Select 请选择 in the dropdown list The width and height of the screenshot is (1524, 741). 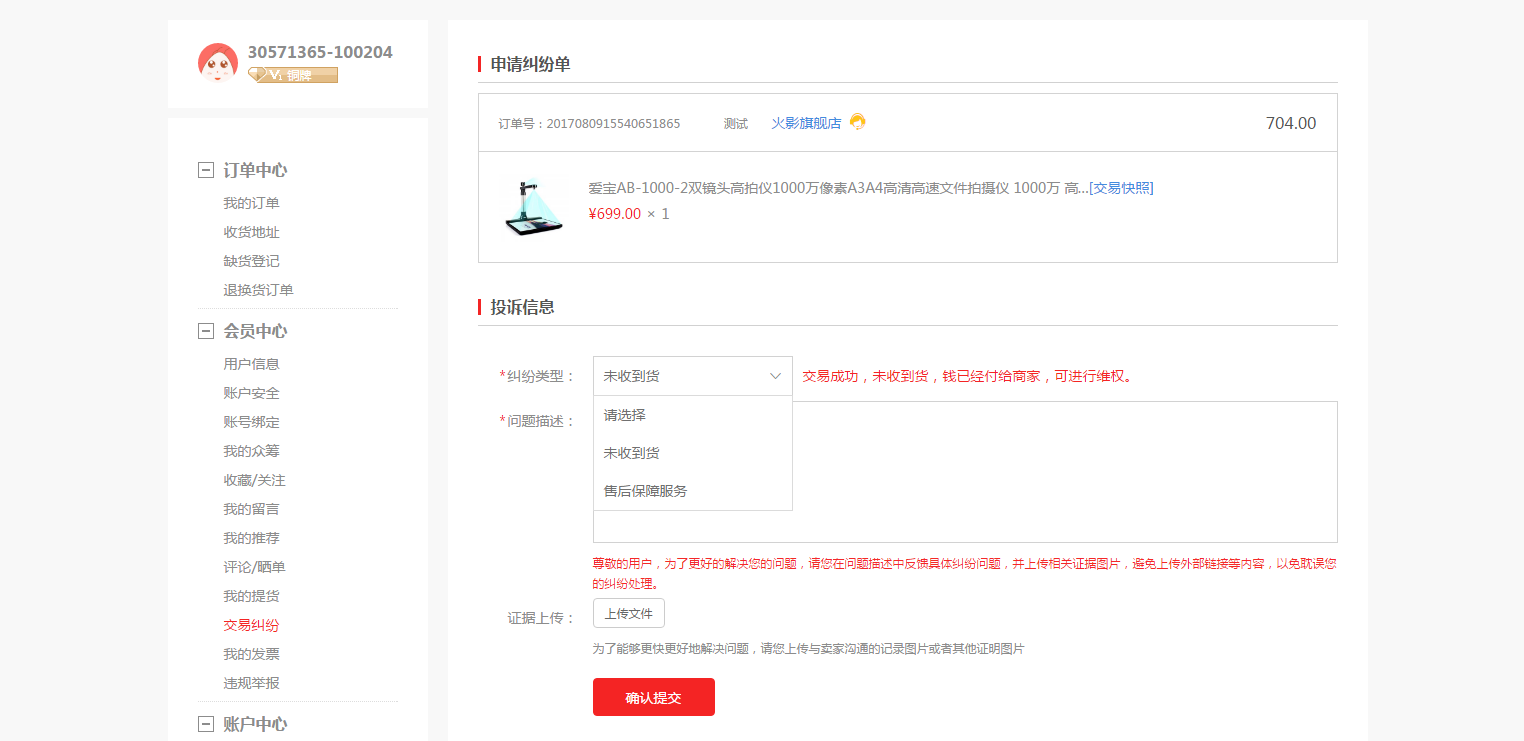tap(693, 415)
